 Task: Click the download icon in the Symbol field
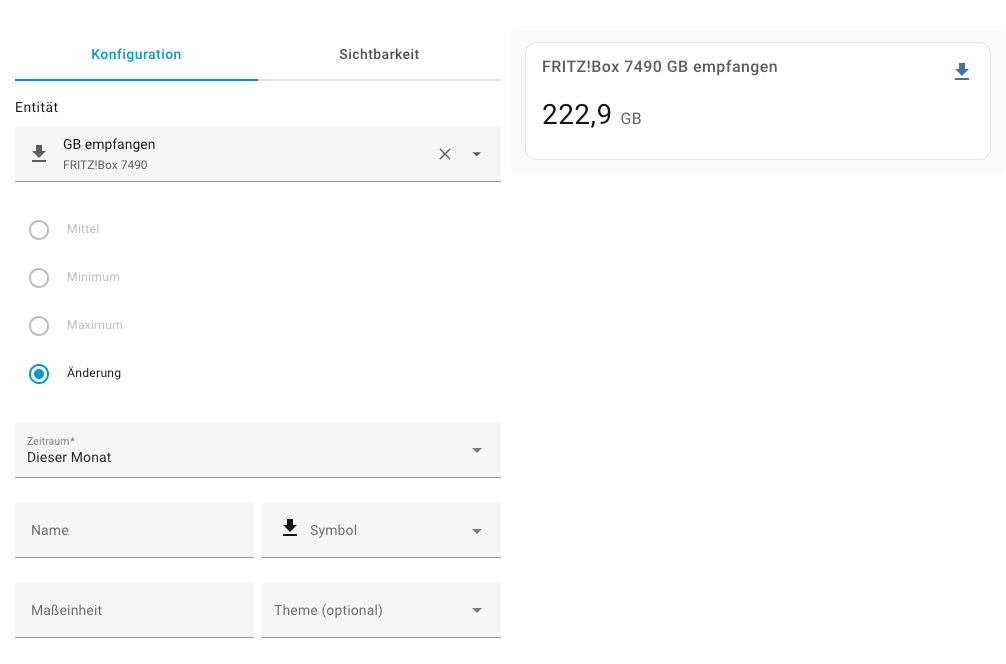(x=290, y=529)
